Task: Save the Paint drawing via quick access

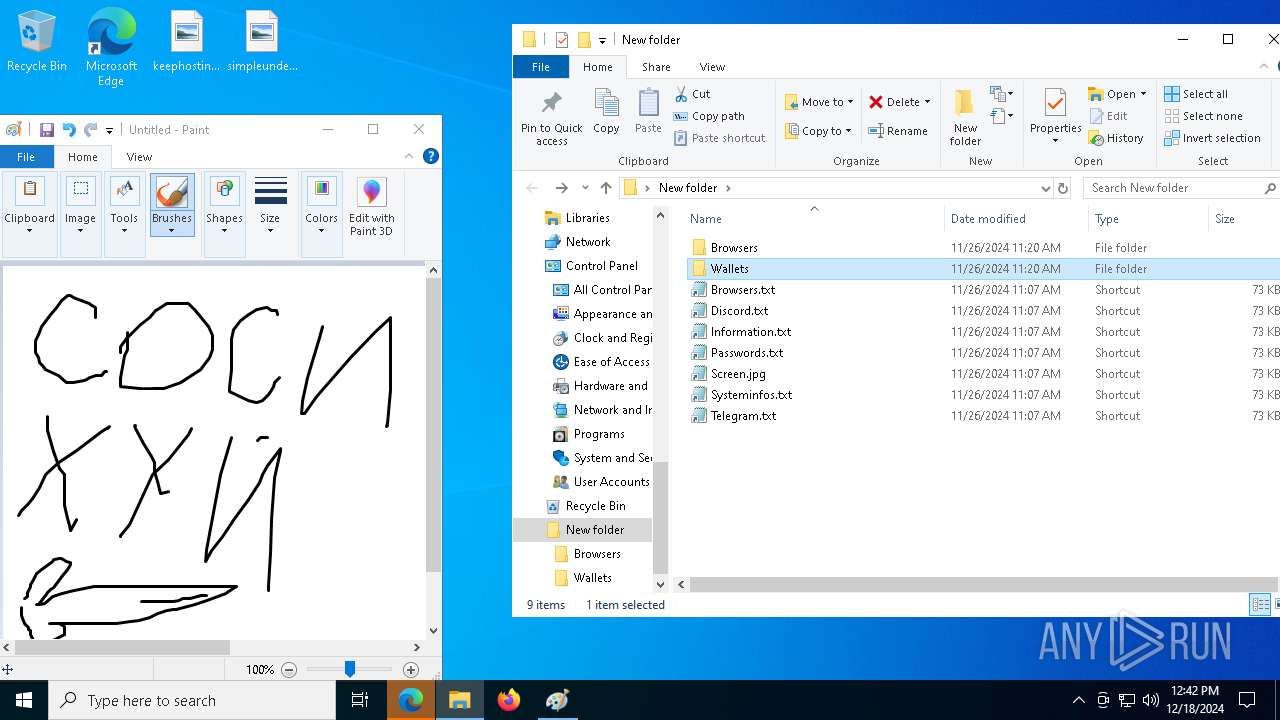Action: coord(46,129)
